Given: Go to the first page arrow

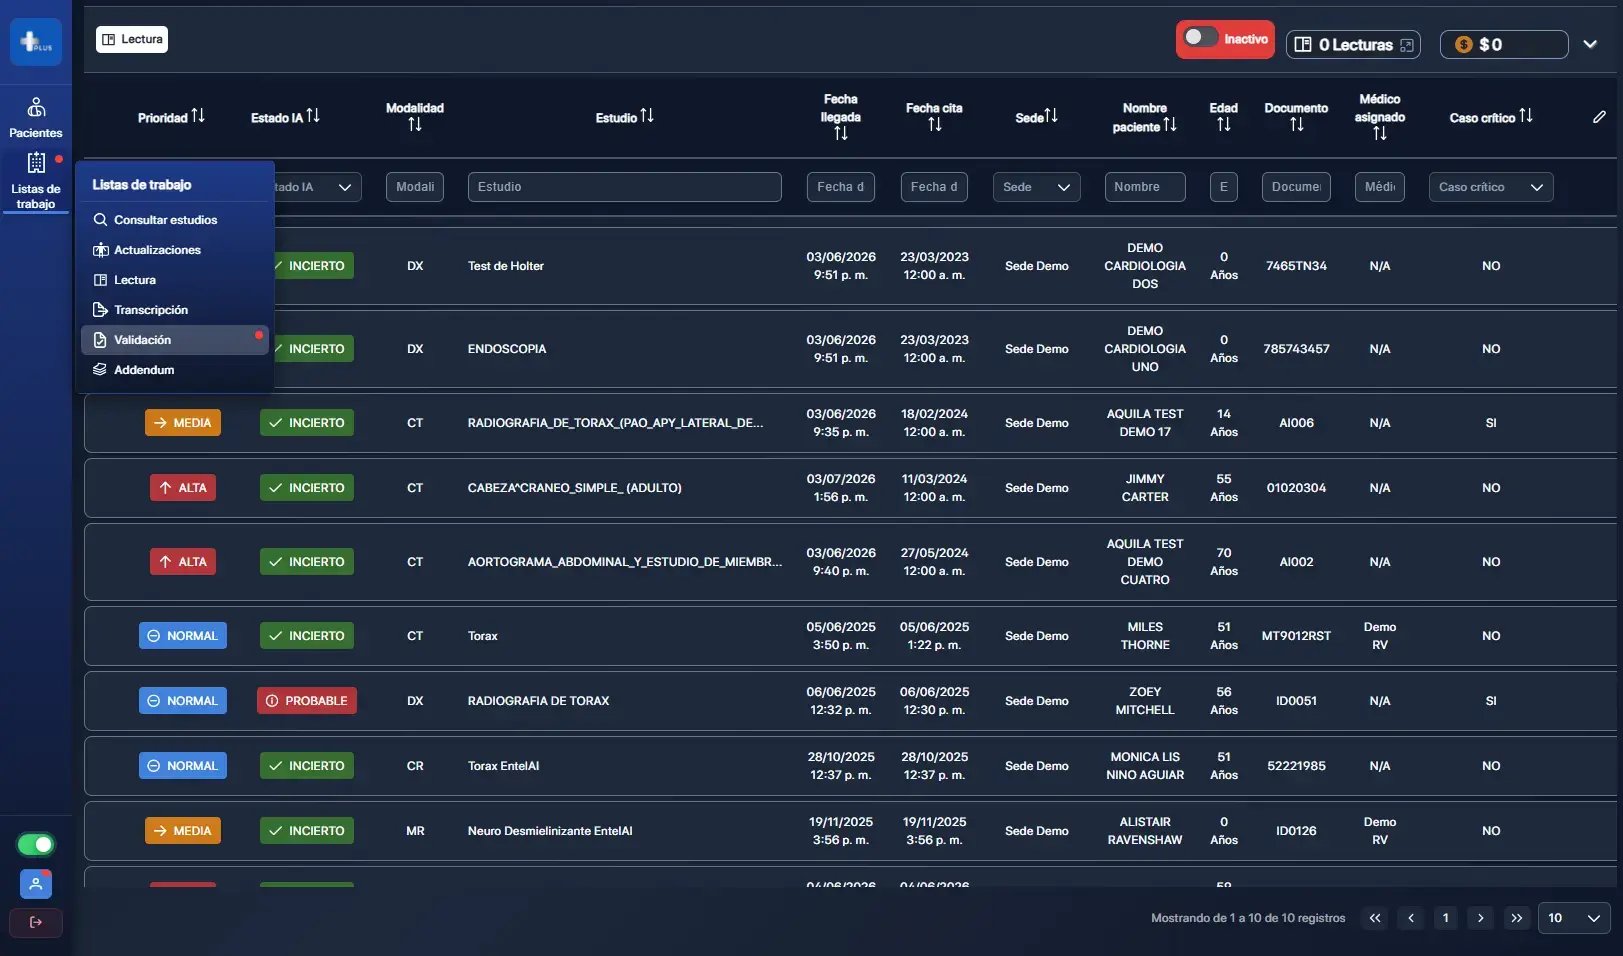Looking at the screenshot, I should pos(1375,918).
